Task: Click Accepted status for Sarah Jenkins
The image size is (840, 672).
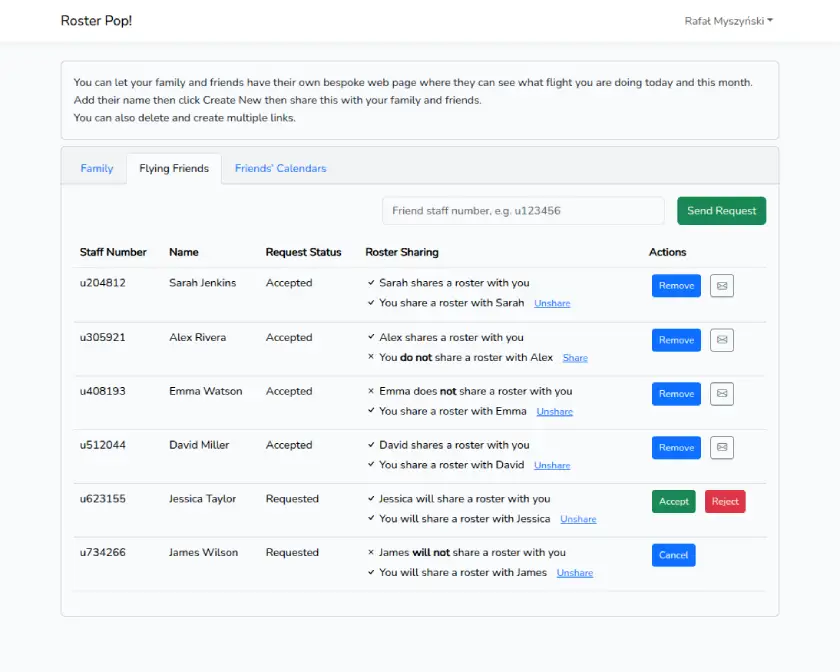Action: [289, 283]
